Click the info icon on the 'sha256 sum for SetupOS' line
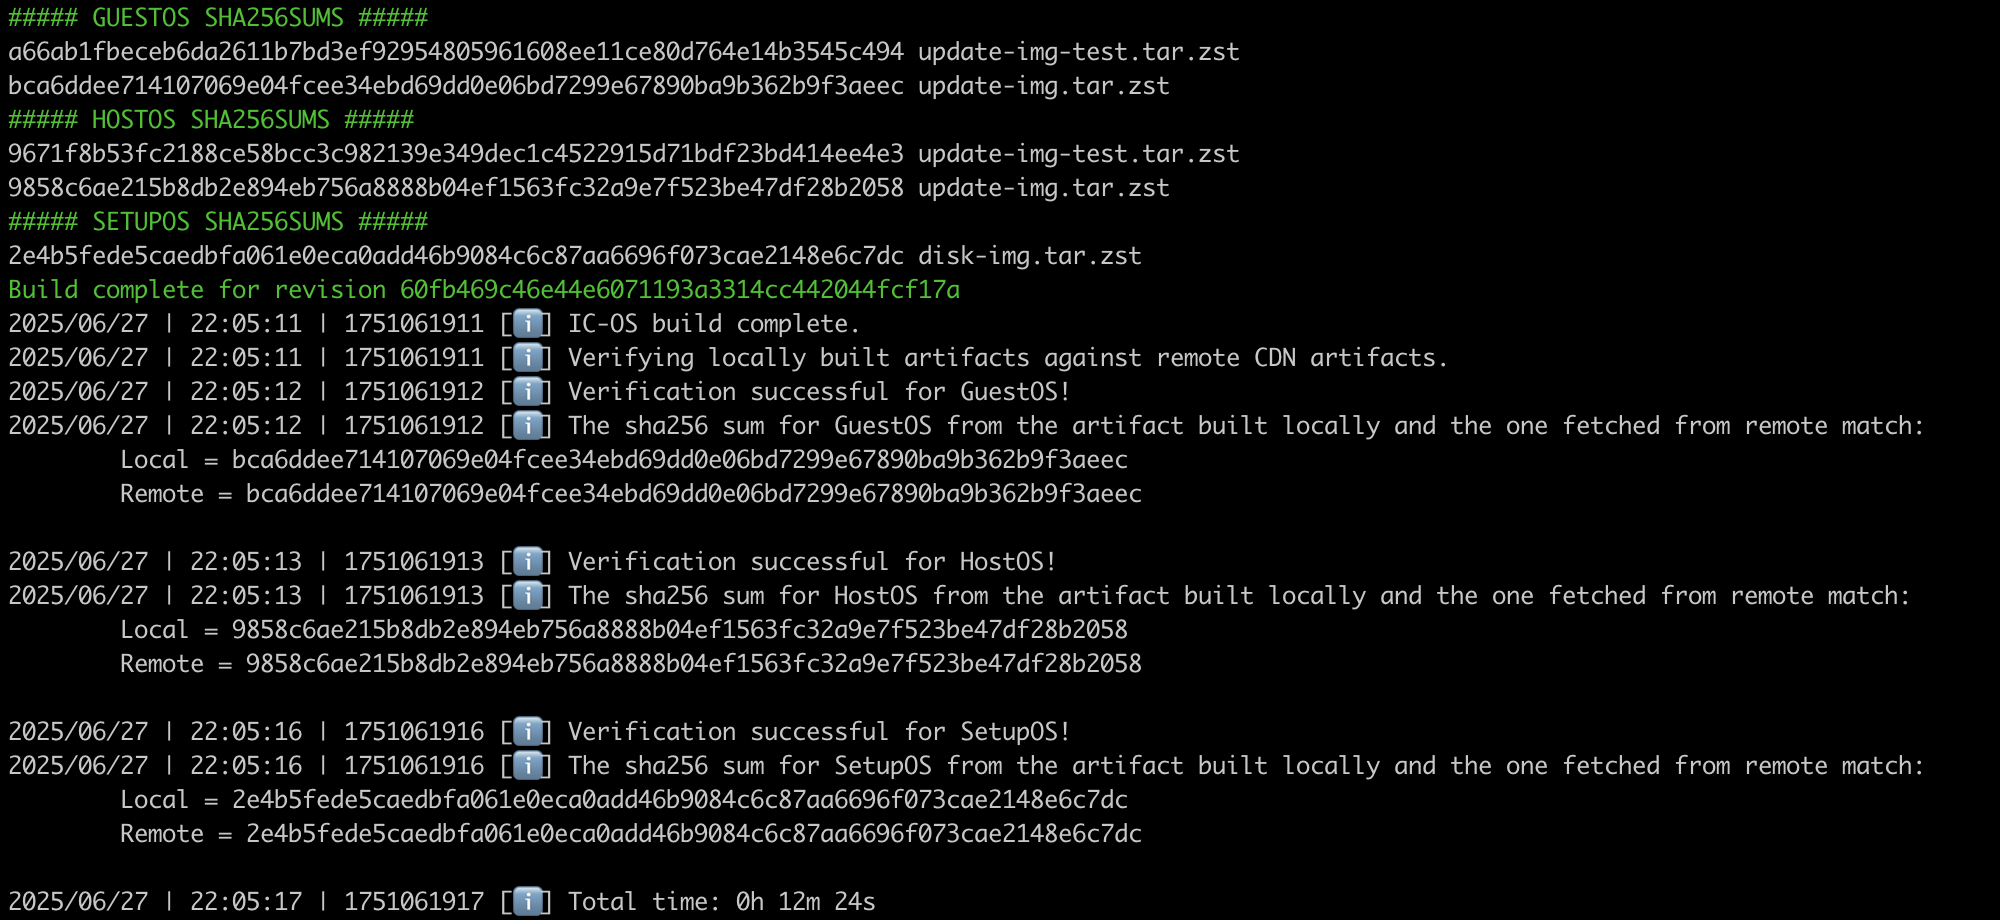Screen dimensions: 2000x920 [x=527, y=766]
